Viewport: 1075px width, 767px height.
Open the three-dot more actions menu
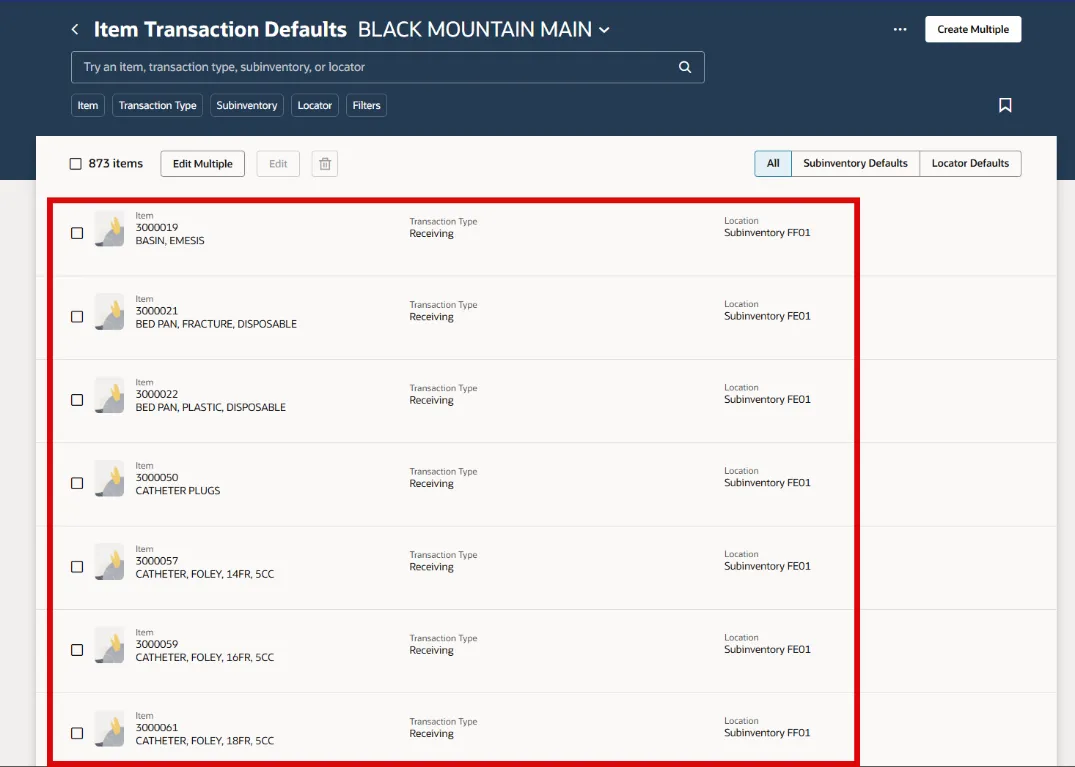[x=900, y=30]
